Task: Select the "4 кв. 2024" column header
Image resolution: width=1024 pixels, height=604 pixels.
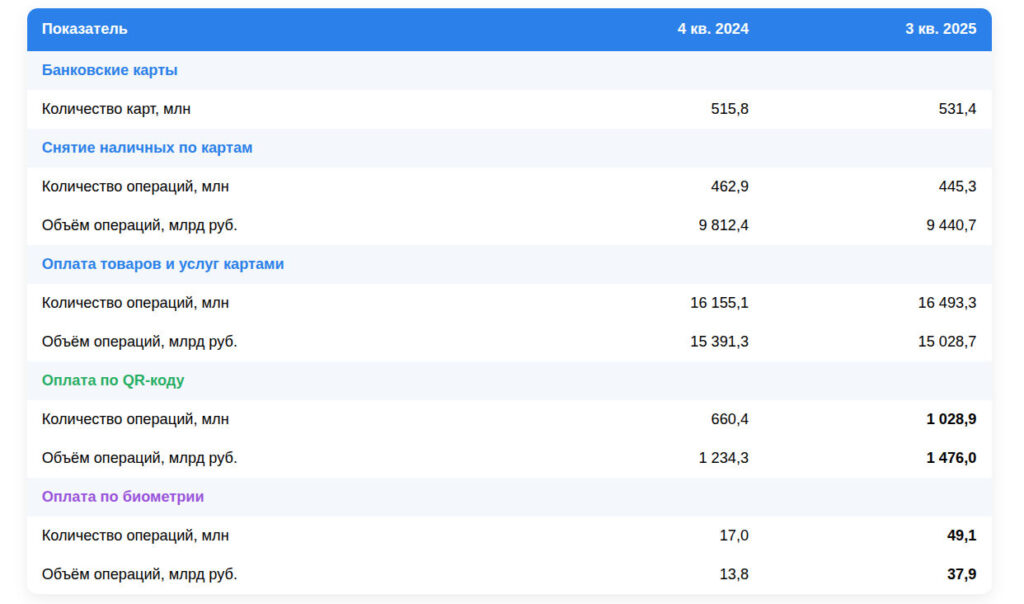Action: [712, 29]
